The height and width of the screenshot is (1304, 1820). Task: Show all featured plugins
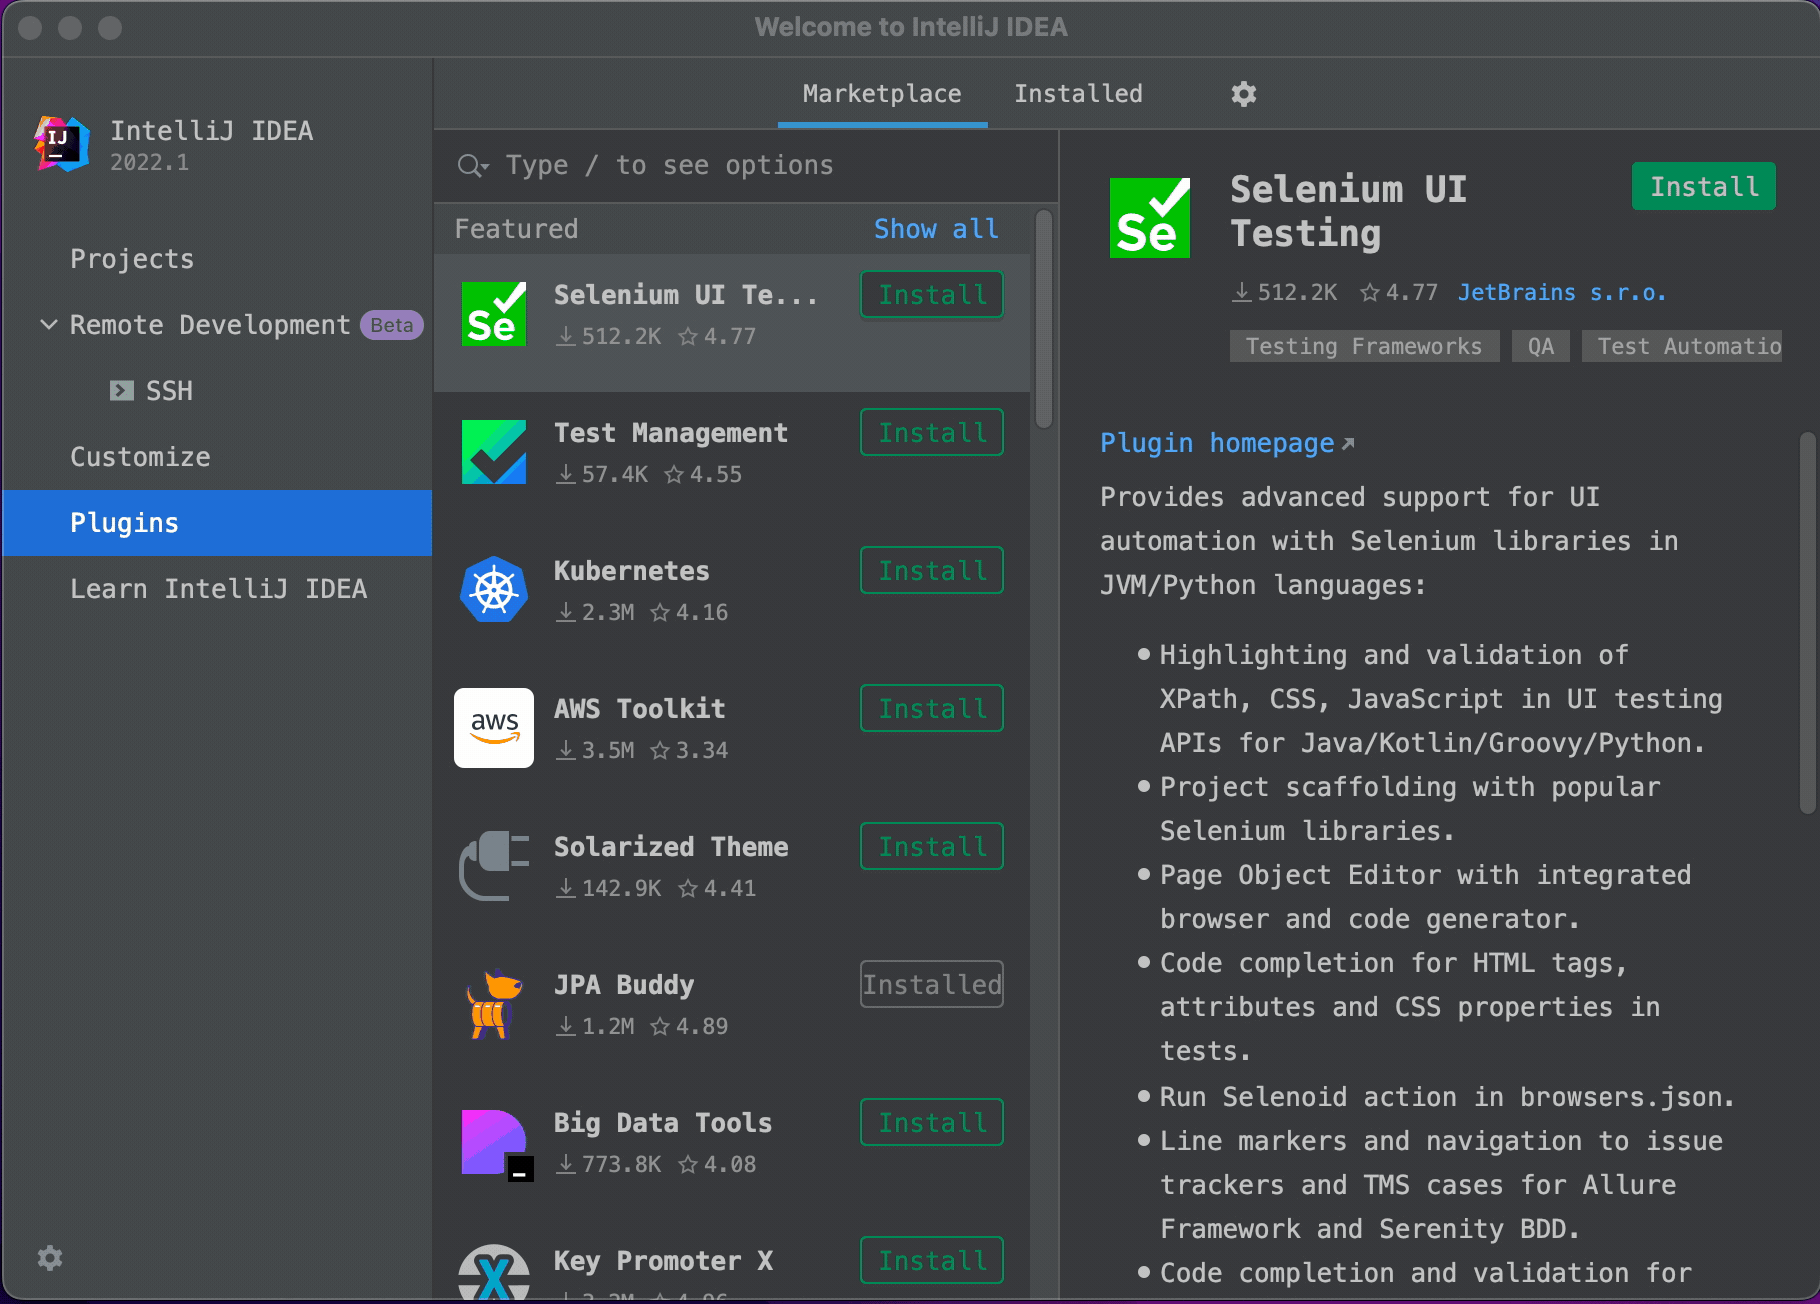click(x=935, y=228)
